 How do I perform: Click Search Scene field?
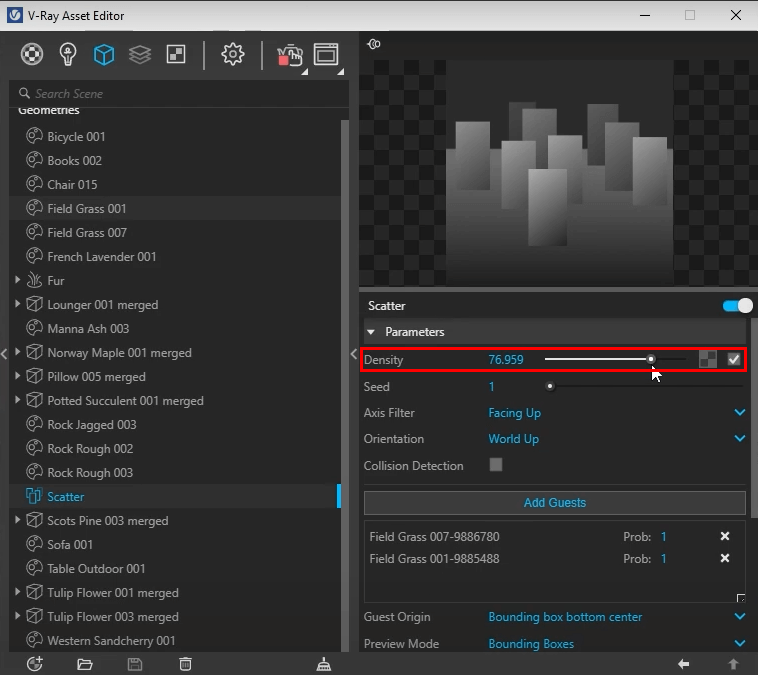pos(179,93)
